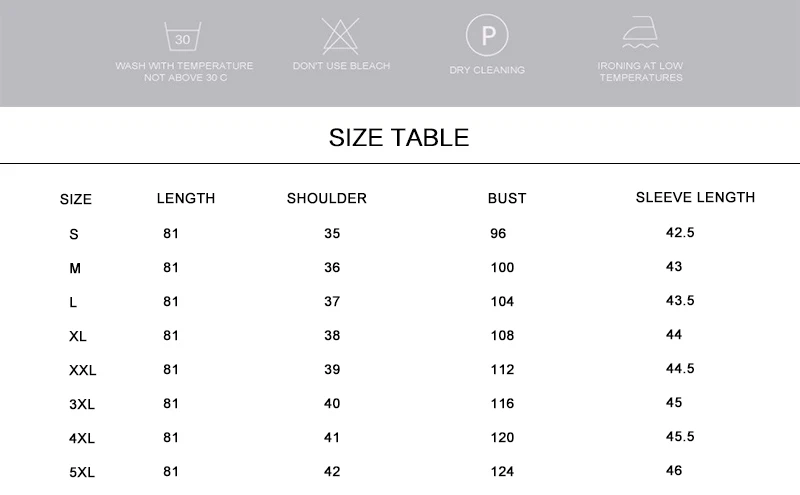This screenshot has height=495, width=800.
Task: Click the 'Dry cleaning' caption
Action: (487, 70)
